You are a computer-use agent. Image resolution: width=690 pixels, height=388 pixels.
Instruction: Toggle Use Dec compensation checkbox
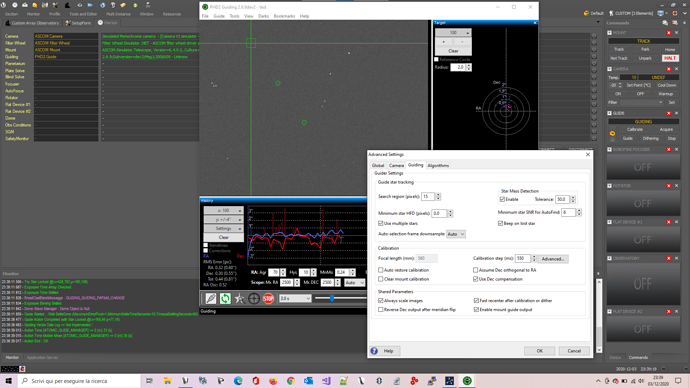click(x=475, y=279)
